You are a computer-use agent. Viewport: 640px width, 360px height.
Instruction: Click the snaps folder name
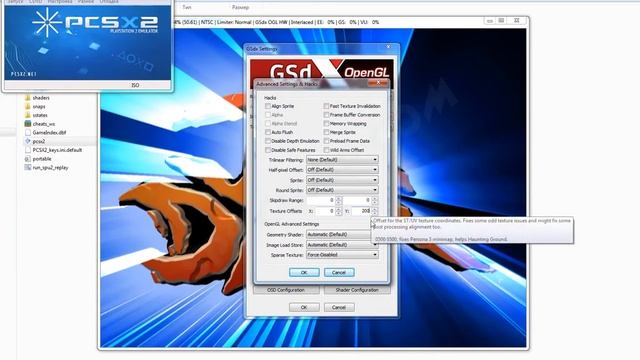[x=39, y=107]
